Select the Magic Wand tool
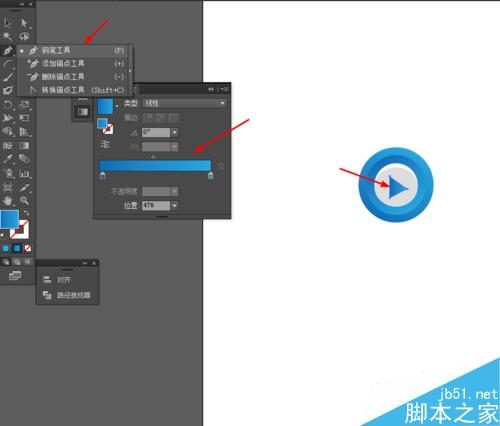The height and width of the screenshot is (426, 500). (8, 37)
